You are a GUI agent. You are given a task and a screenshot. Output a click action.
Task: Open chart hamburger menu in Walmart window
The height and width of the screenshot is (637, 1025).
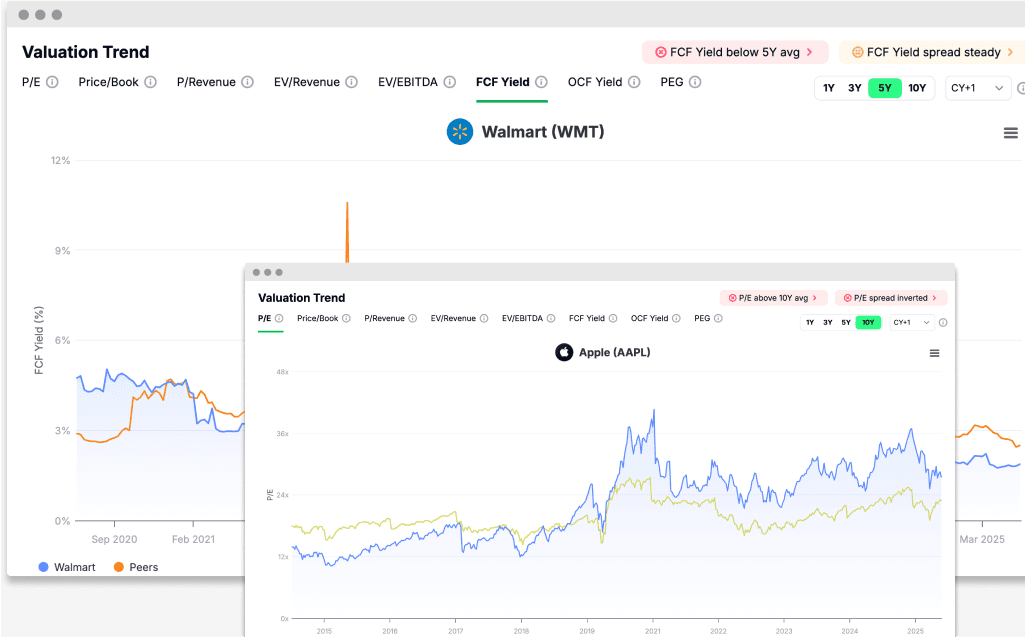(1011, 133)
